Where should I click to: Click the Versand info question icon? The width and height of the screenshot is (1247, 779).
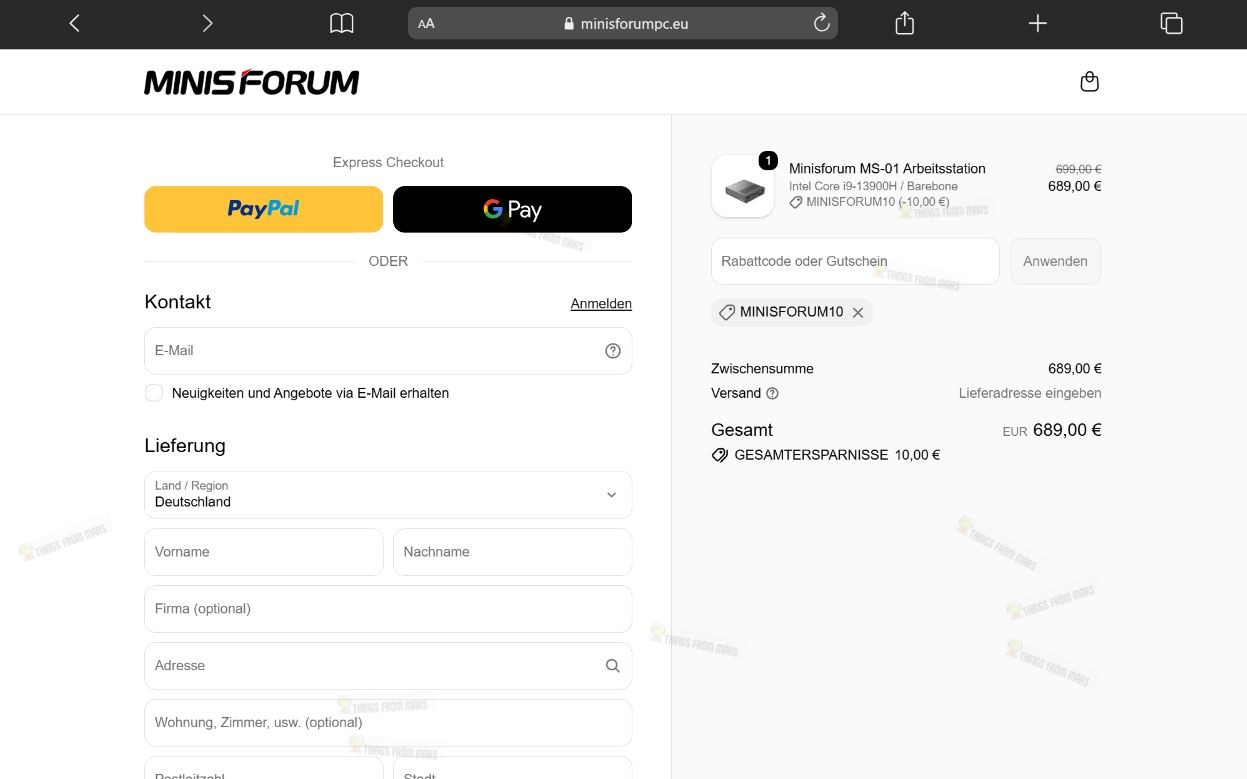[772, 394]
